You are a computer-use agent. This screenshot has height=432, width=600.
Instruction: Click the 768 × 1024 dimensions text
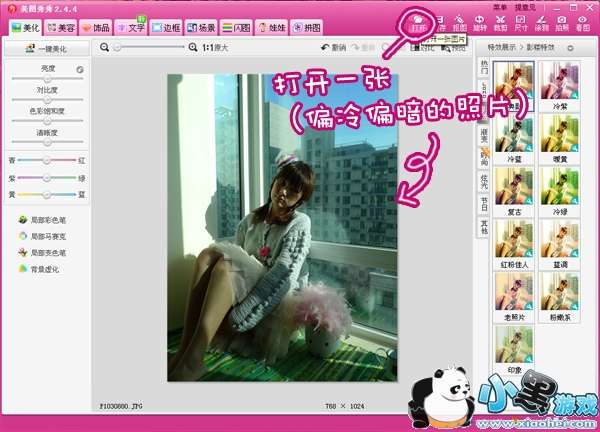(x=344, y=406)
